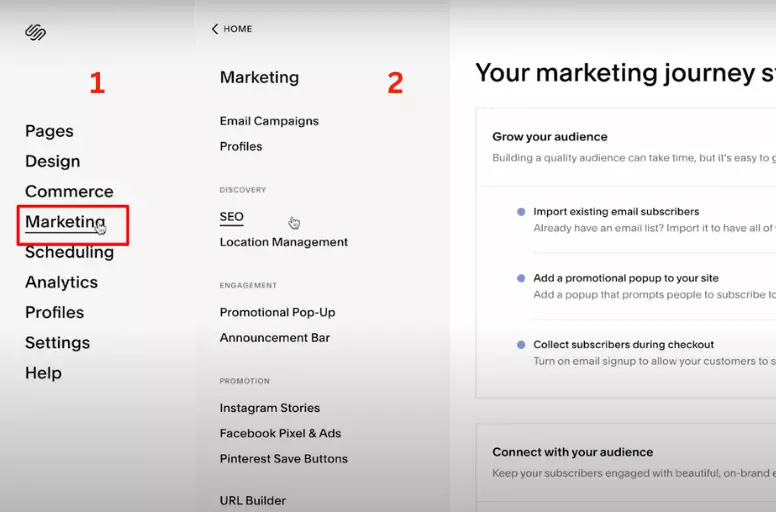Open Scheduling in the main menu
This screenshot has height=512, width=776.
coord(70,252)
